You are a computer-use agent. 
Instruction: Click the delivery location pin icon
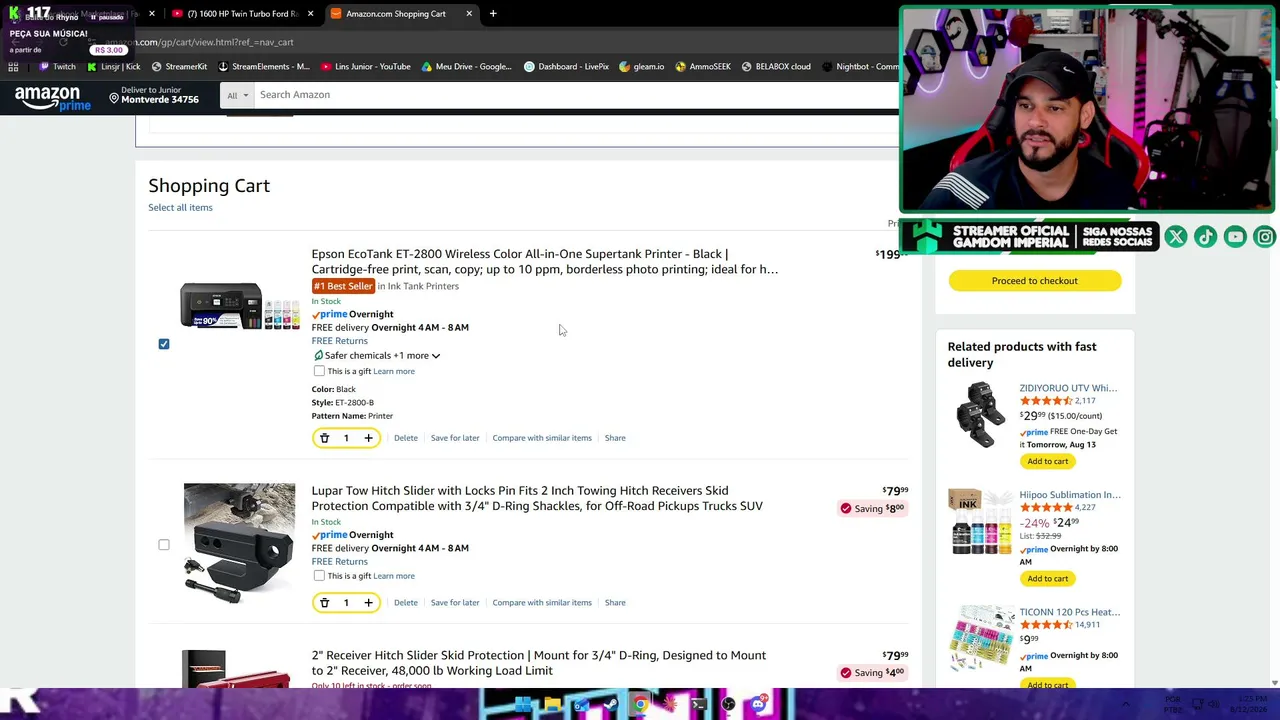coord(114,98)
